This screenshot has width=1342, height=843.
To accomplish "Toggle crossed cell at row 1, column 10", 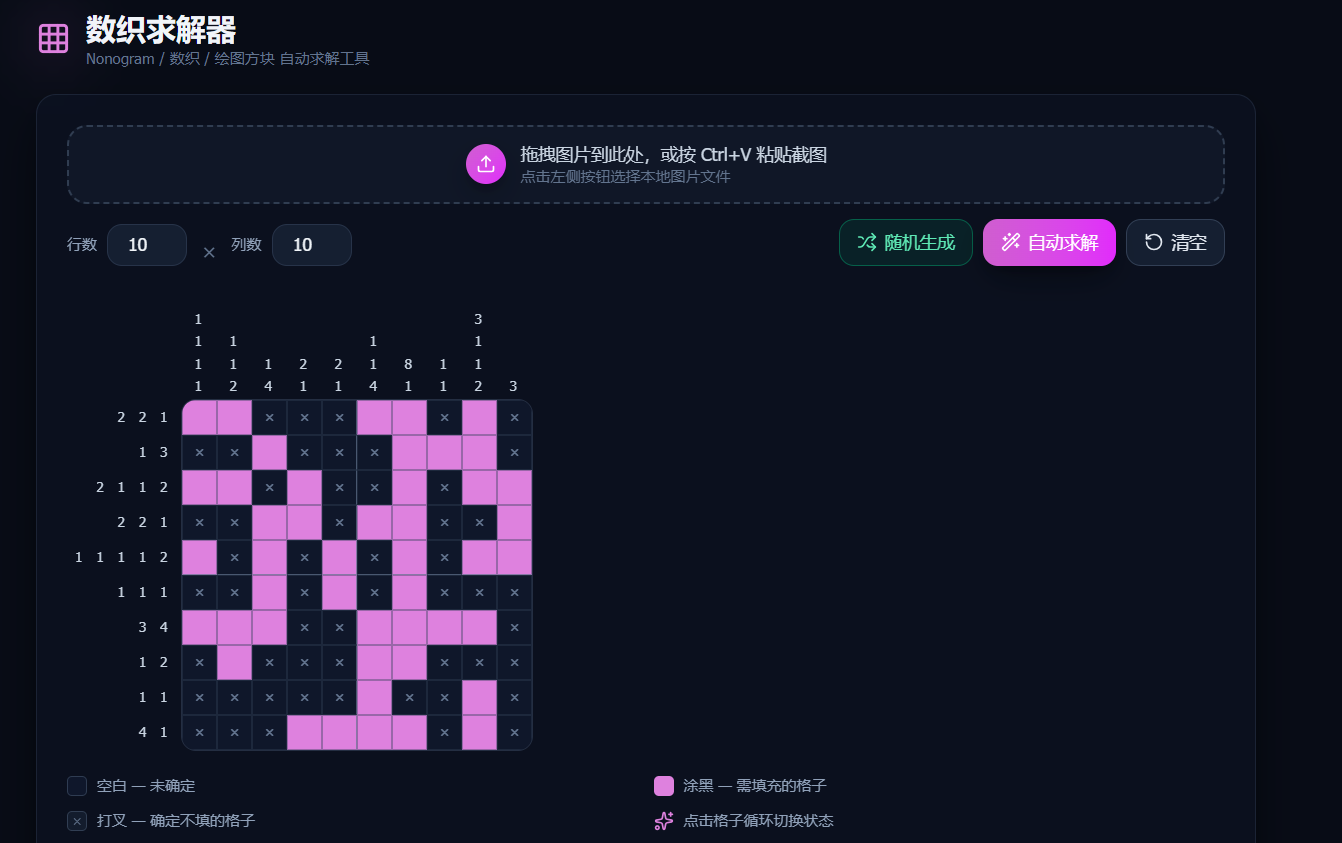I will click(x=514, y=417).
